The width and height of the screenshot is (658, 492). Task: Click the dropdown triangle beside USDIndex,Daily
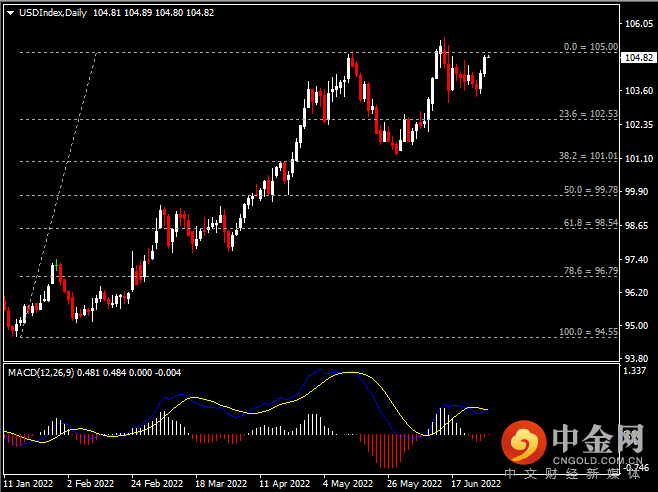pos(11,13)
